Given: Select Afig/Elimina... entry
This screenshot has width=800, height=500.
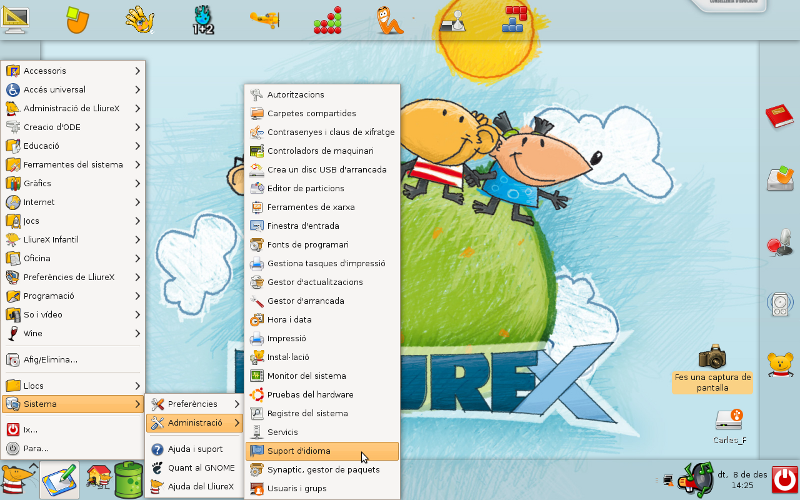Looking at the screenshot, I should [x=73, y=360].
